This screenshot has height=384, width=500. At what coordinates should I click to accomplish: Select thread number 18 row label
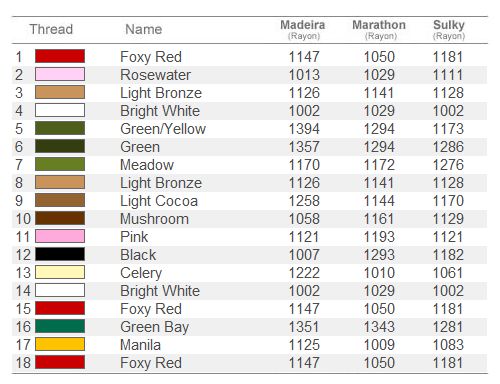pyautogui.click(x=23, y=363)
